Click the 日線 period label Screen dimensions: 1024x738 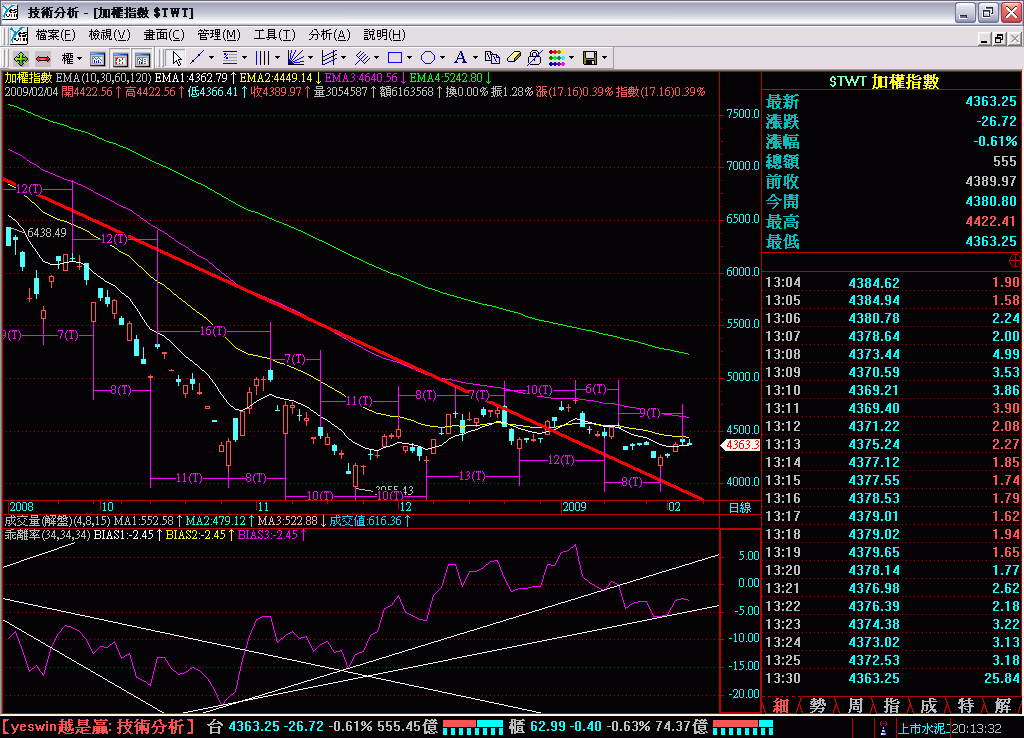(x=740, y=507)
